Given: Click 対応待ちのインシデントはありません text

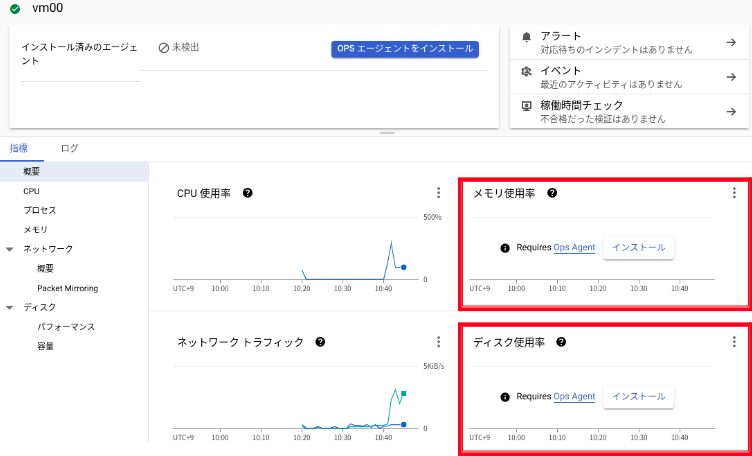Looking at the screenshot, I should tap(616, 50).
